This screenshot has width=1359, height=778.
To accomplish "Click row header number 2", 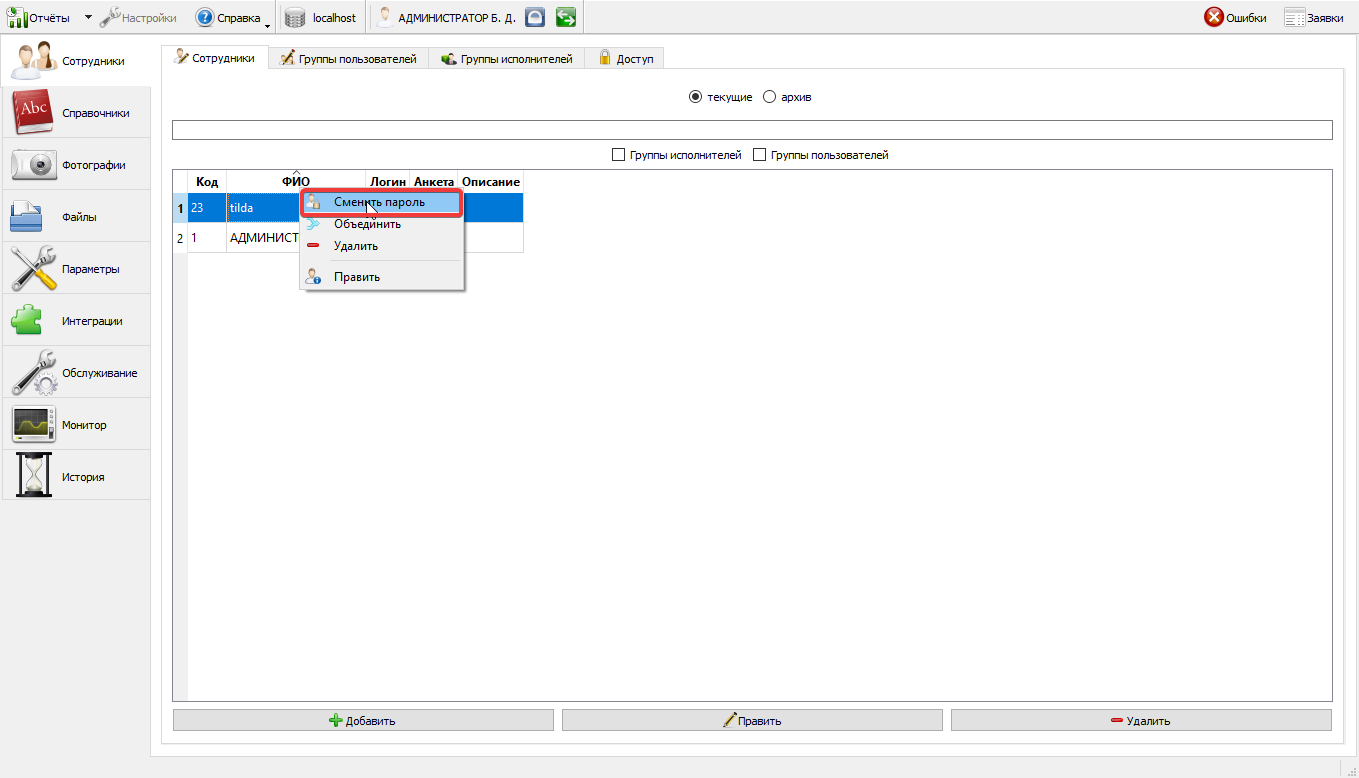I will (180, 238).
